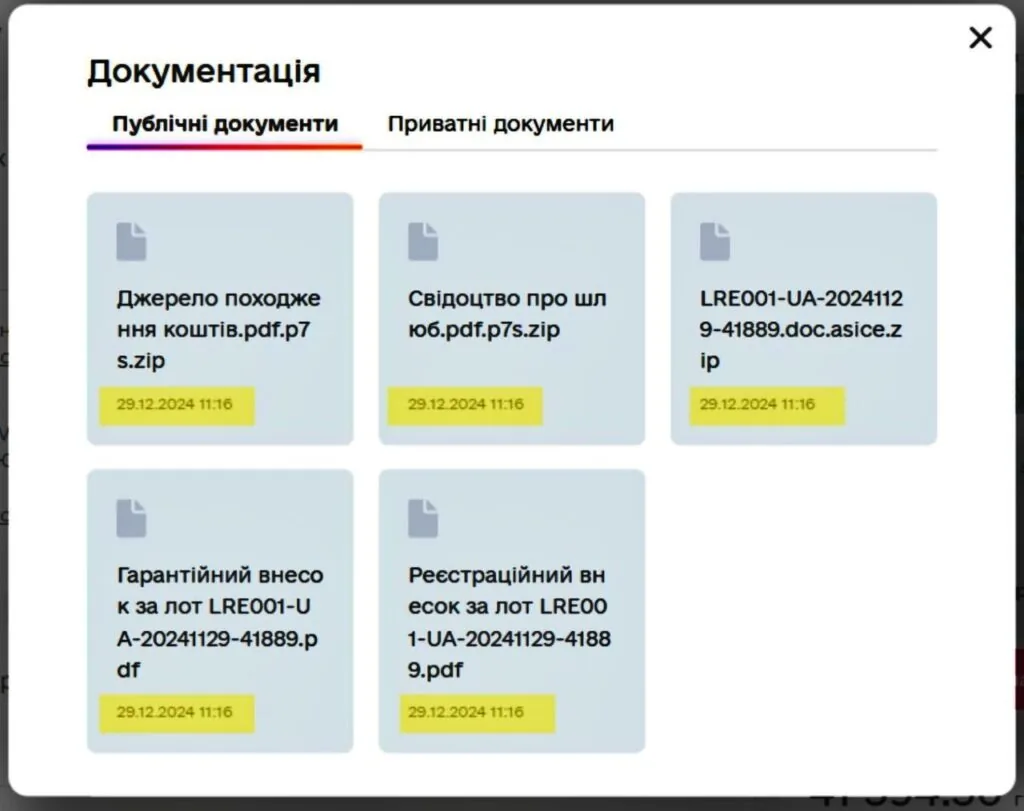Image resolution: width=1024 pixels, height=811 pixels.
Task: Switch to the Приватні документи tab
Action: click(x=500, y=124)
